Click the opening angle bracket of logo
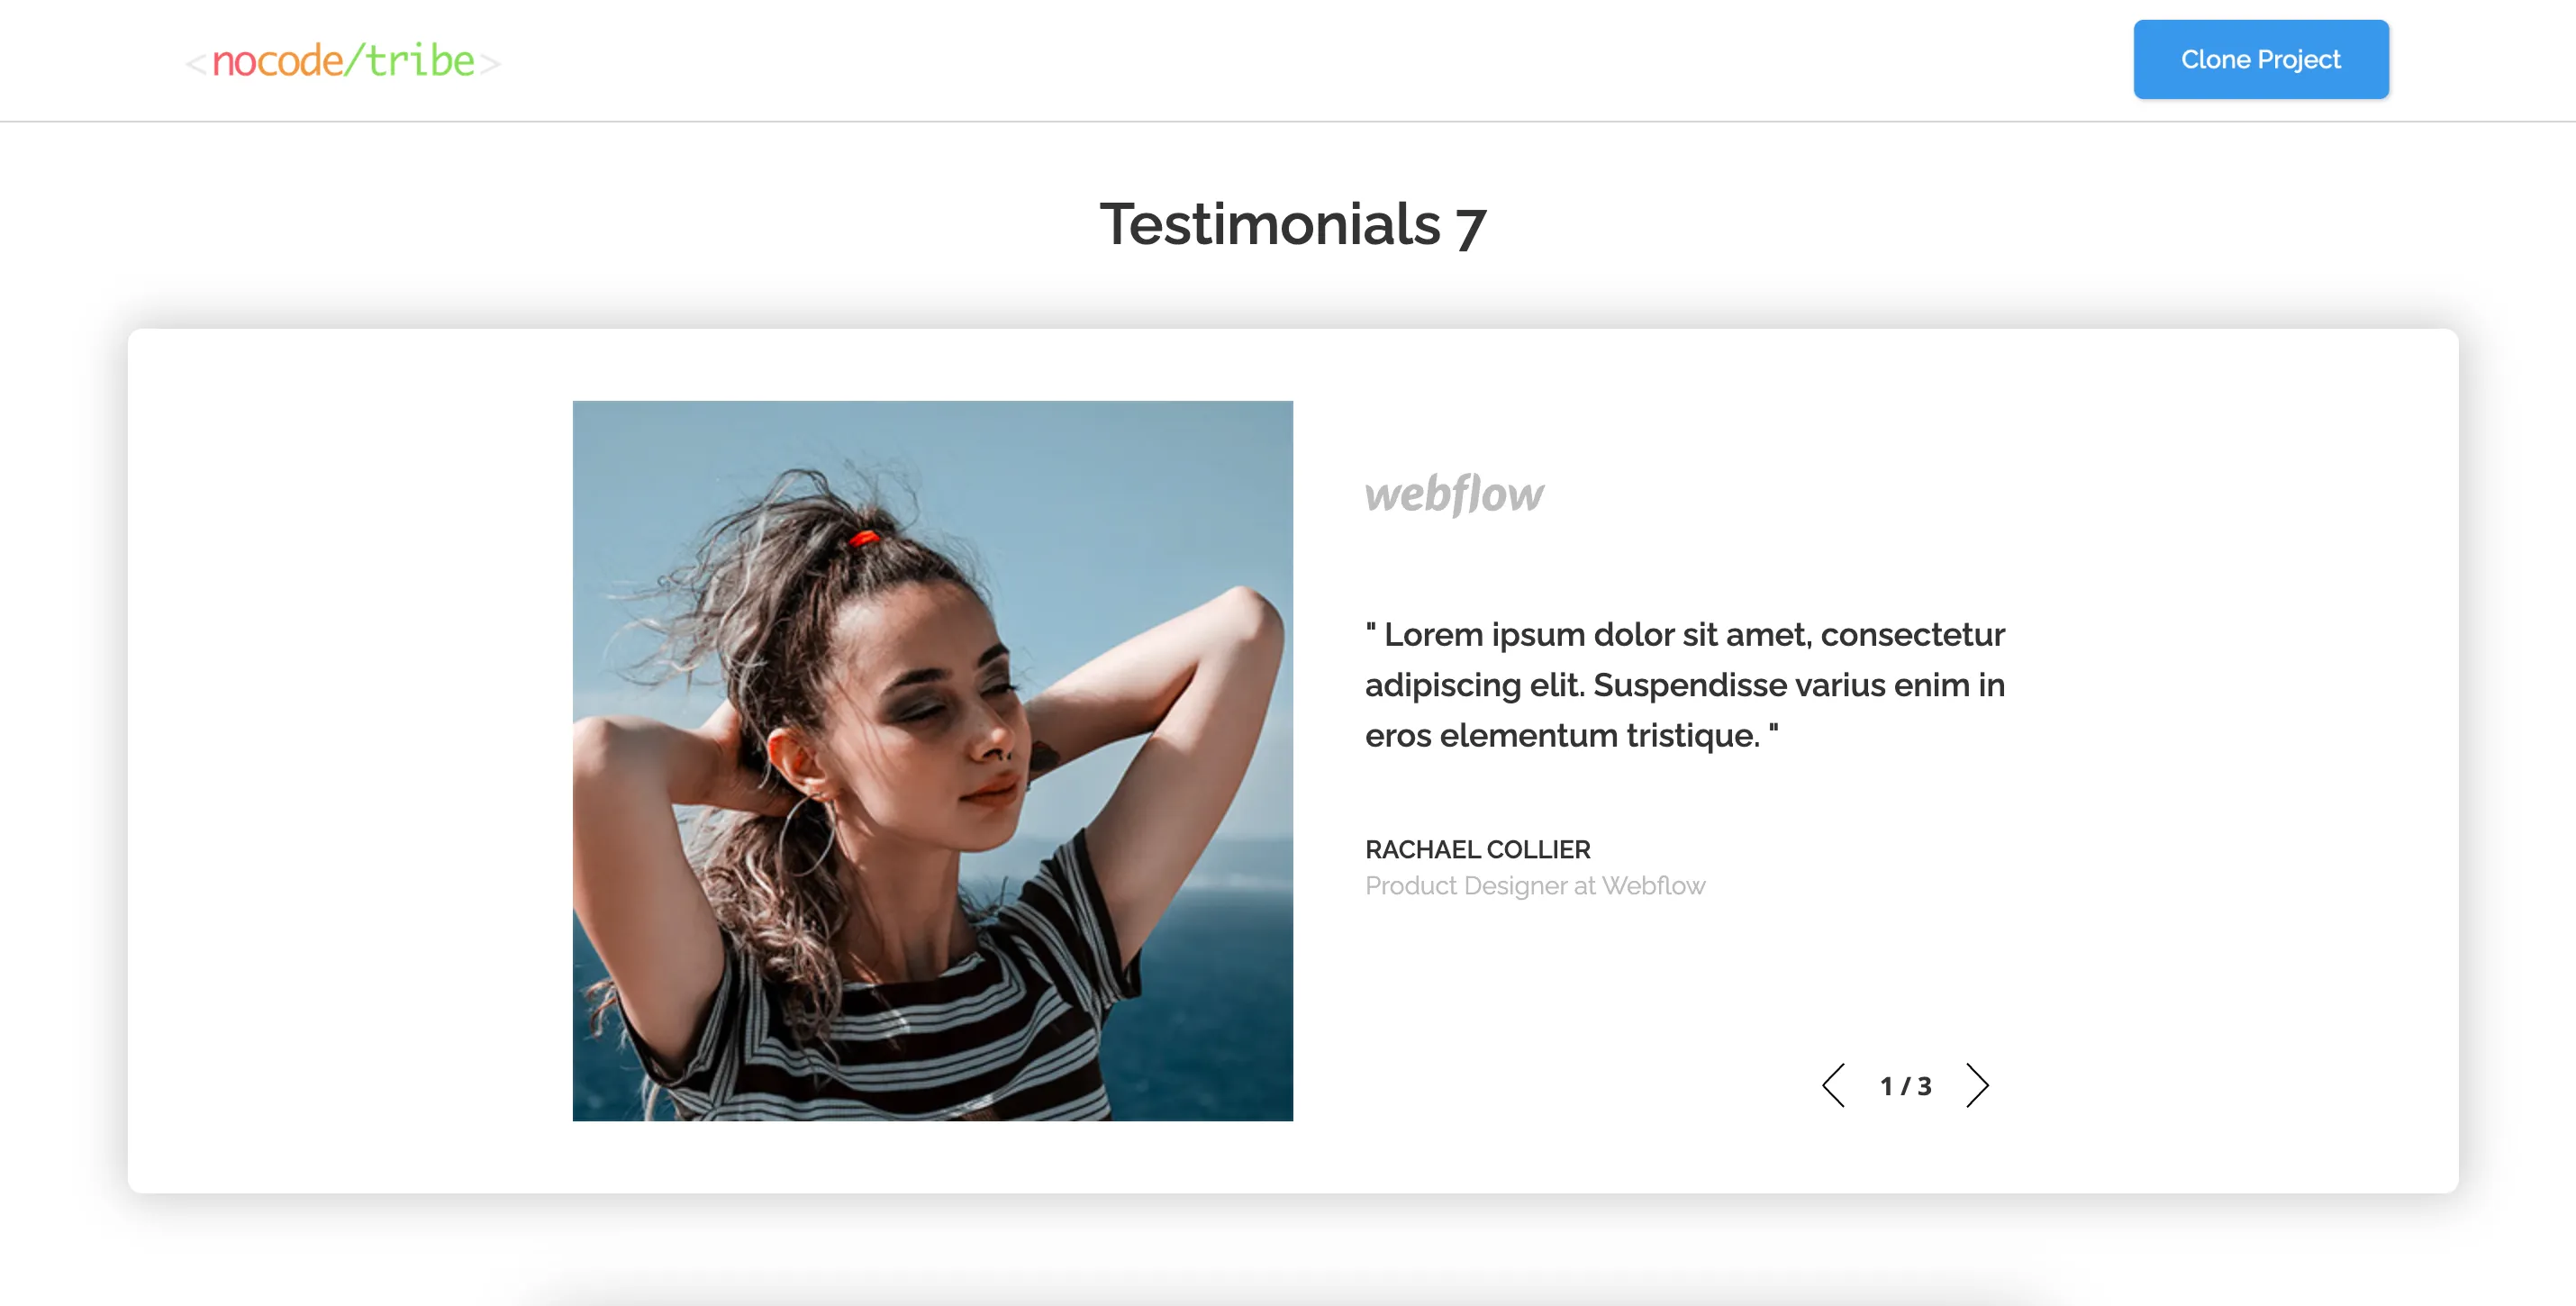2576x1306 pixels. click(x=196, y=64)
